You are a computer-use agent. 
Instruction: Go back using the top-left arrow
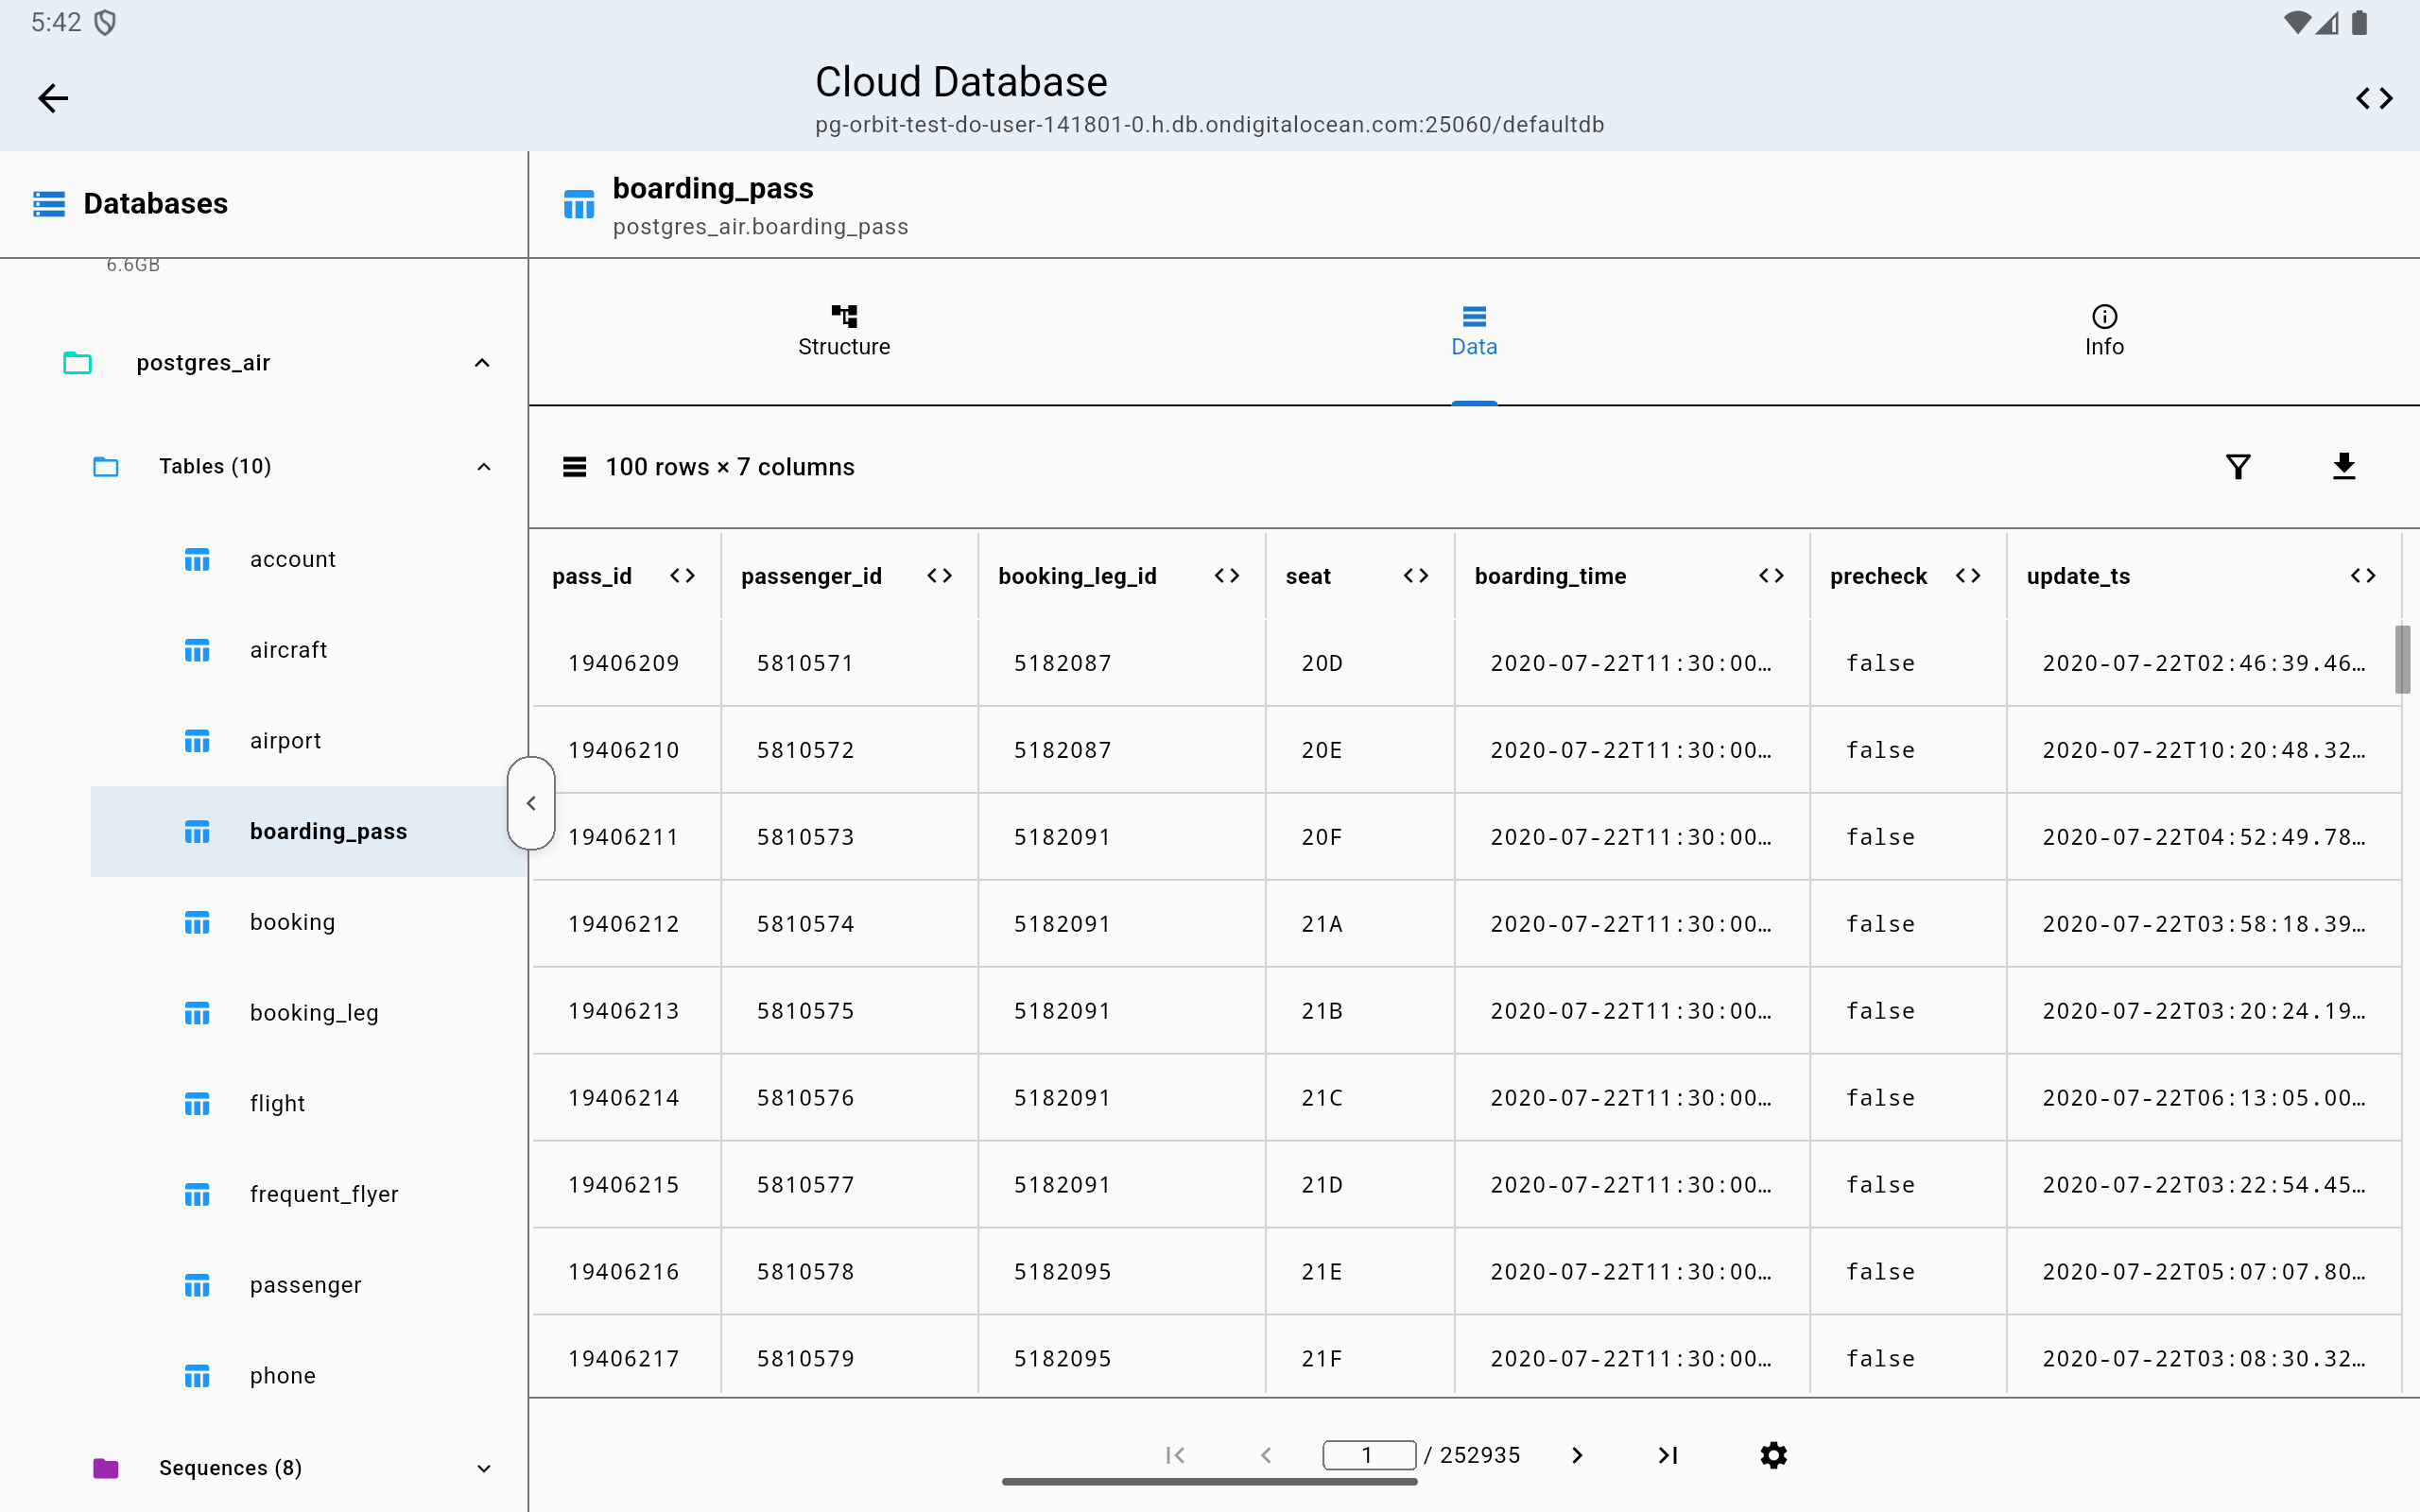click(x=53, y=98)
